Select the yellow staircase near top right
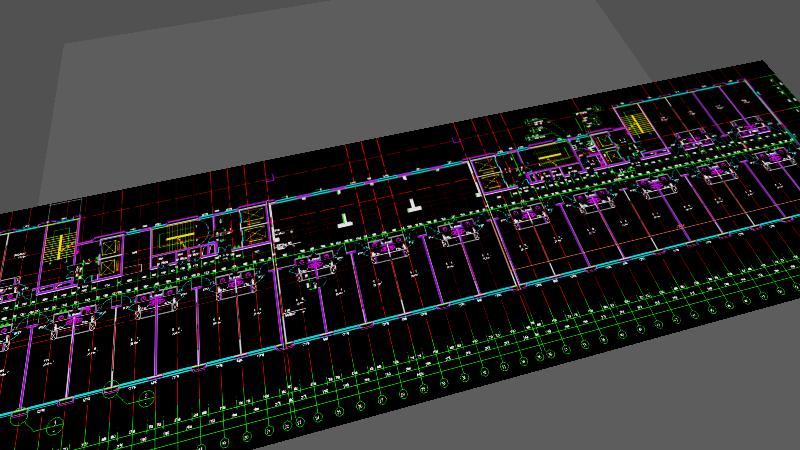Image resolution: width=800 pixels, height=450 pixels. coord(636,124)
